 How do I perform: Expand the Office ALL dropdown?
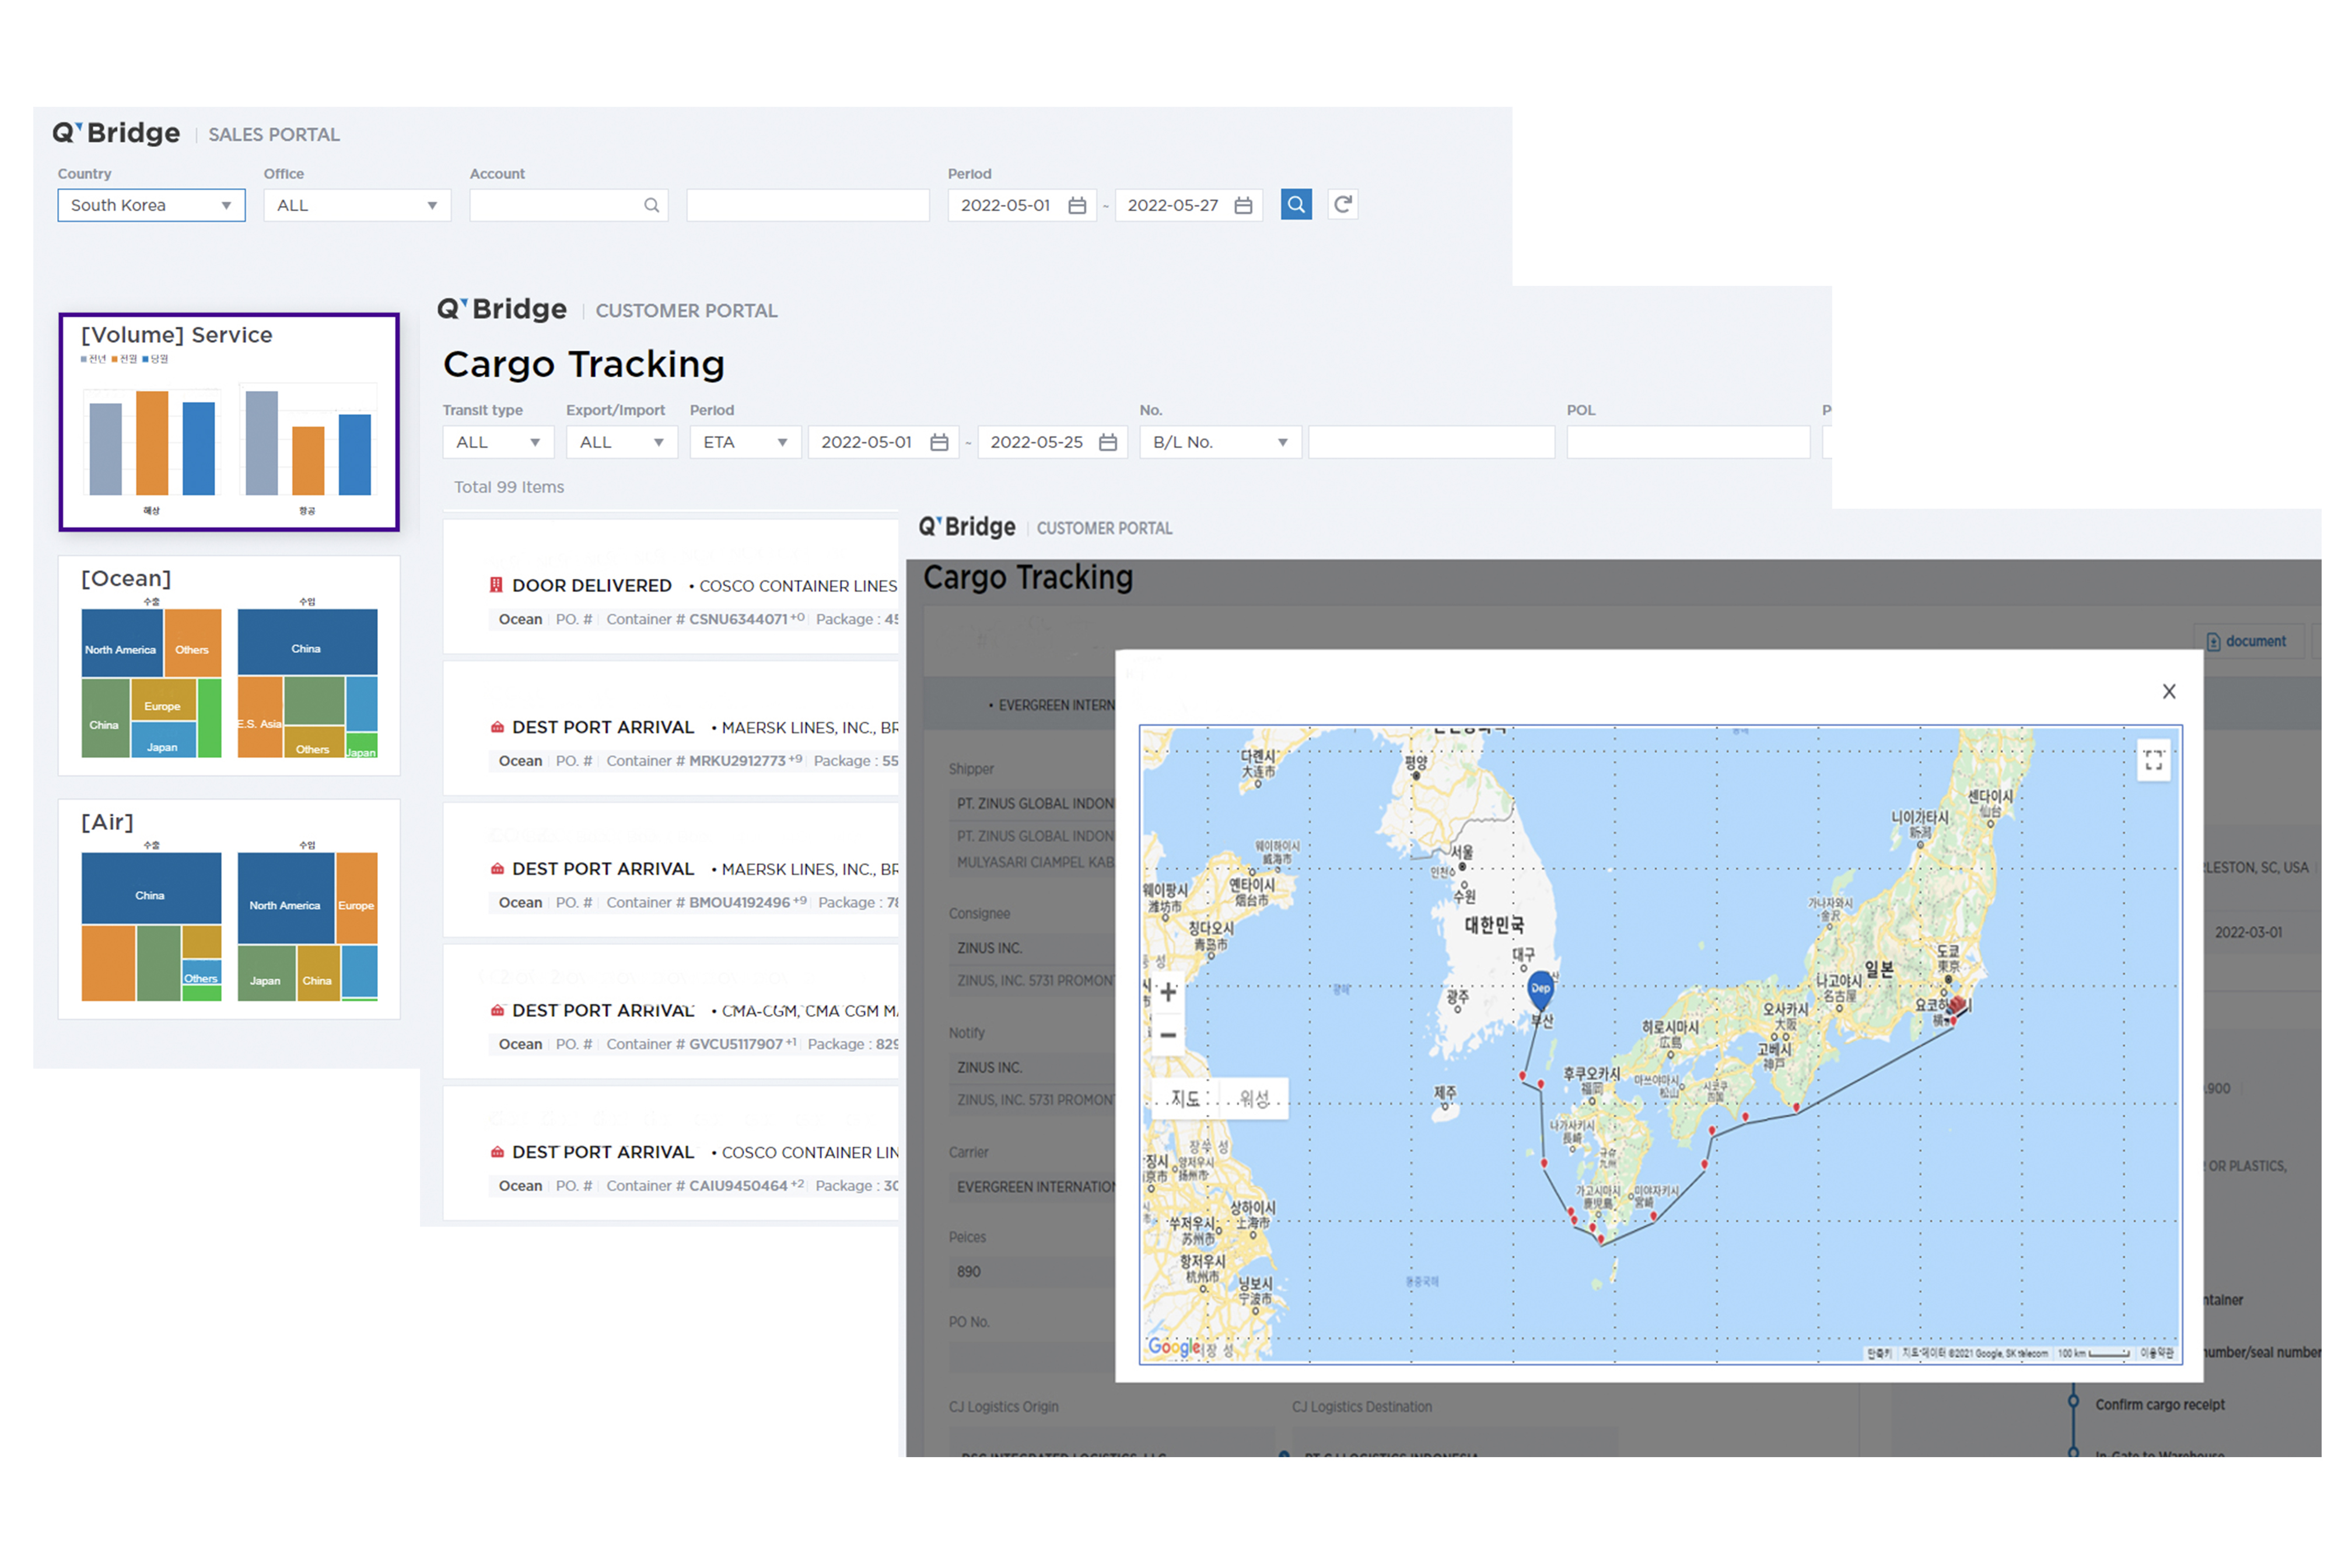click(357, 205)
